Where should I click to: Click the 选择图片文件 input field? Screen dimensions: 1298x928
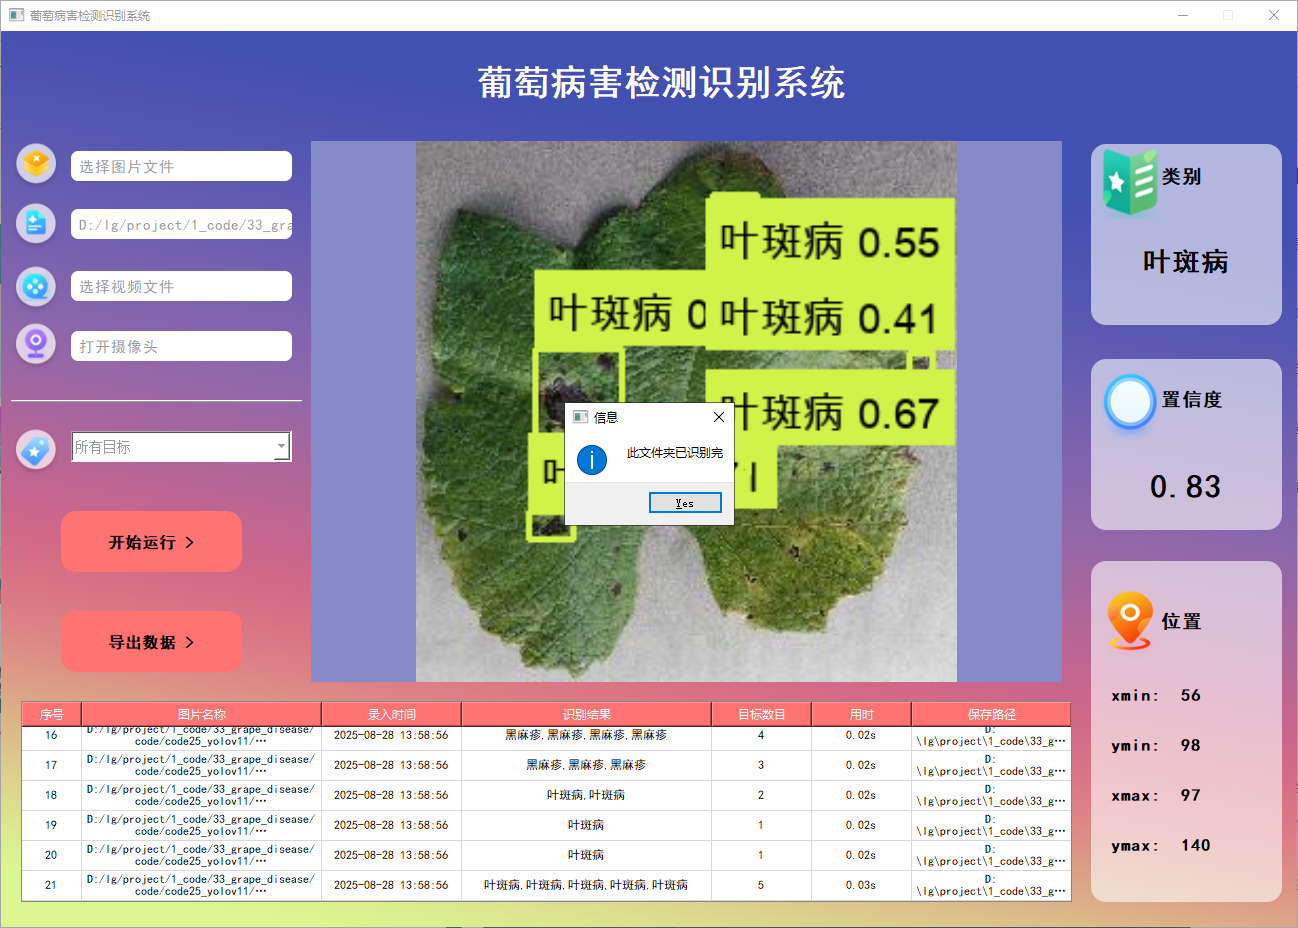tap(181, 166)
